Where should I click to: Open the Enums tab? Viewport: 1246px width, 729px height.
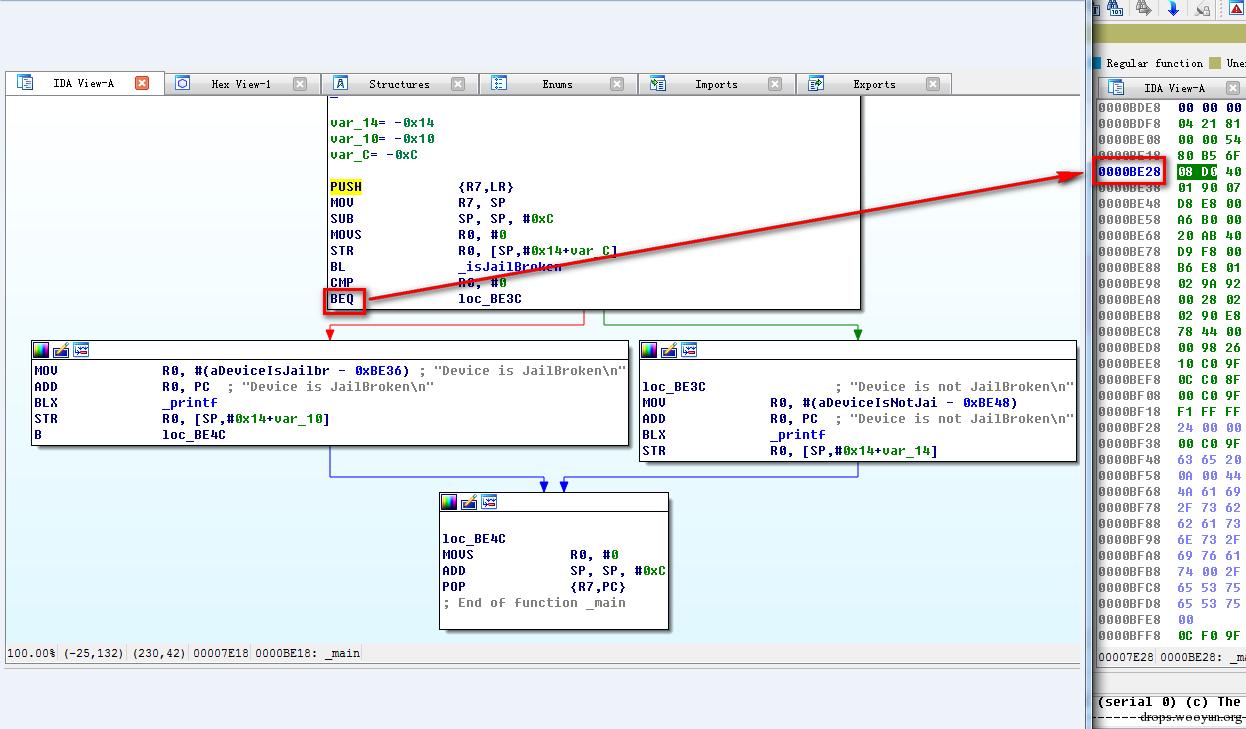coord(557,84)
